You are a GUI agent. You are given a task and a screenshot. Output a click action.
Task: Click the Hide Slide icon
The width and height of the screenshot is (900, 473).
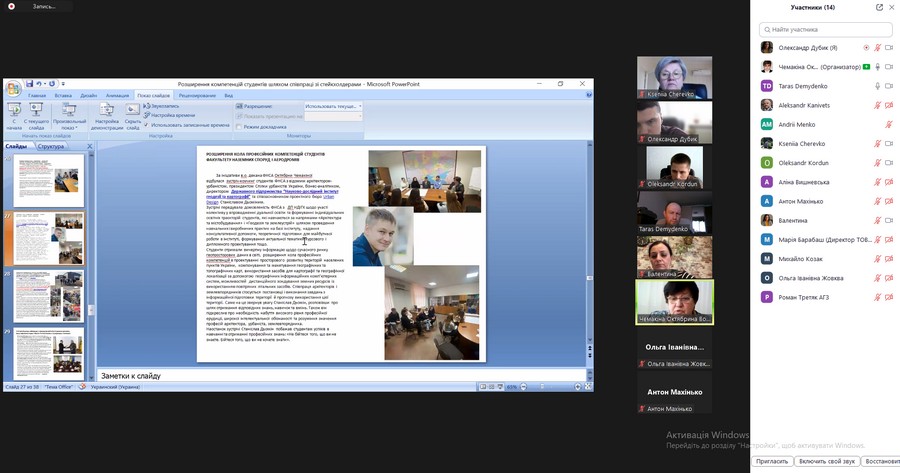tap(133, 112)
